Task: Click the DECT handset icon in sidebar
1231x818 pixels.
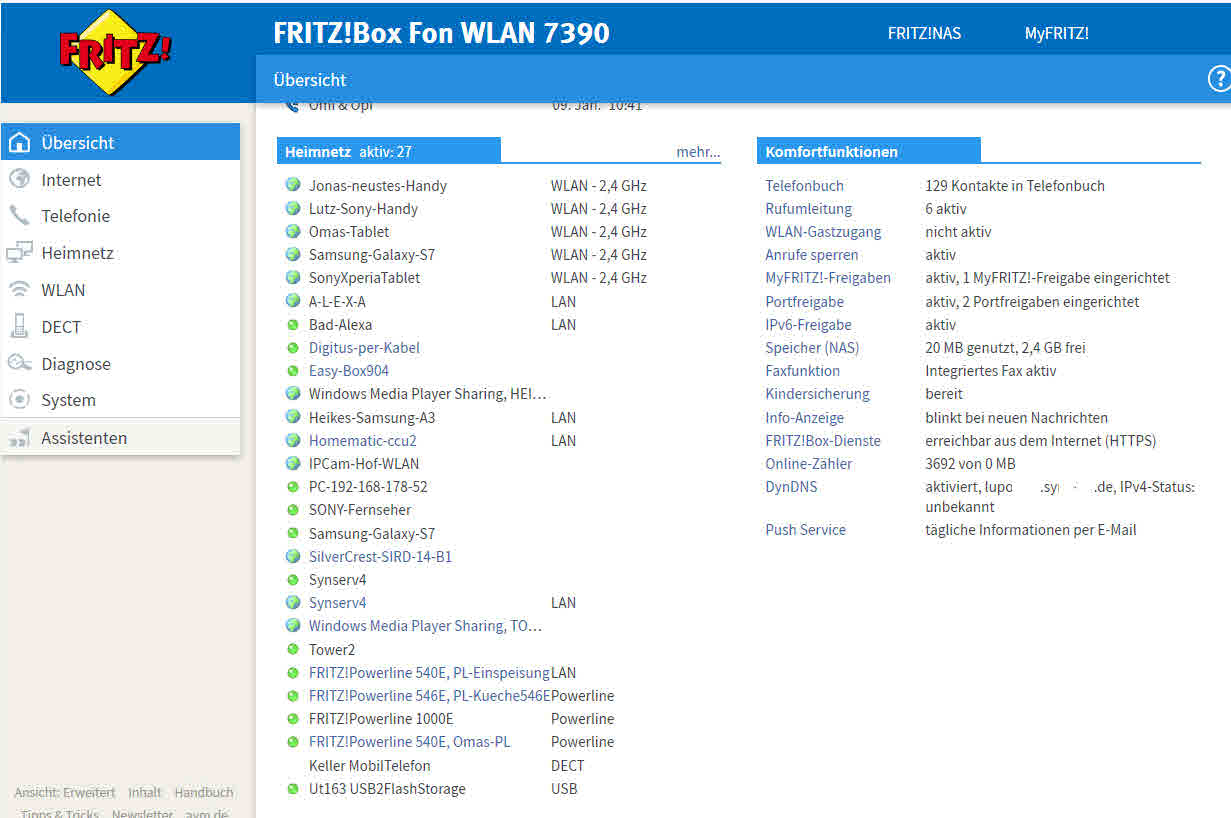Action: 19,327
